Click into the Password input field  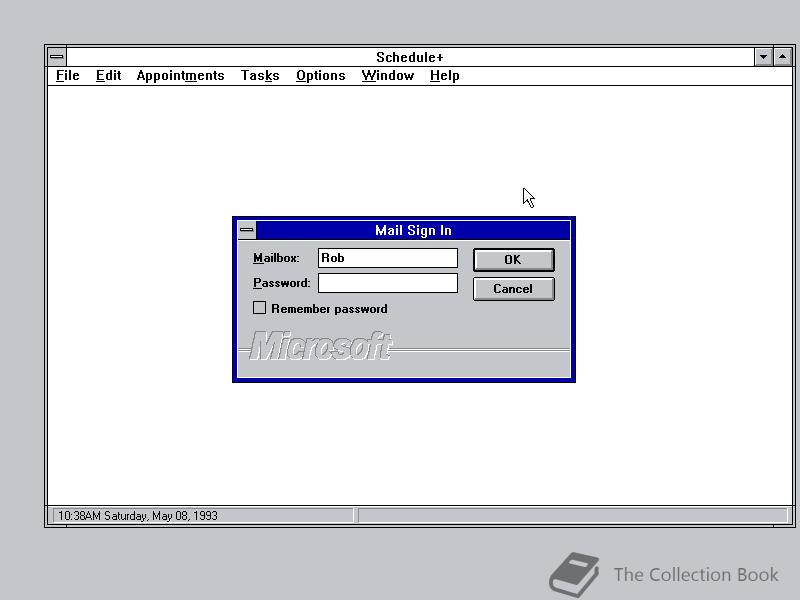pos(388,283)
